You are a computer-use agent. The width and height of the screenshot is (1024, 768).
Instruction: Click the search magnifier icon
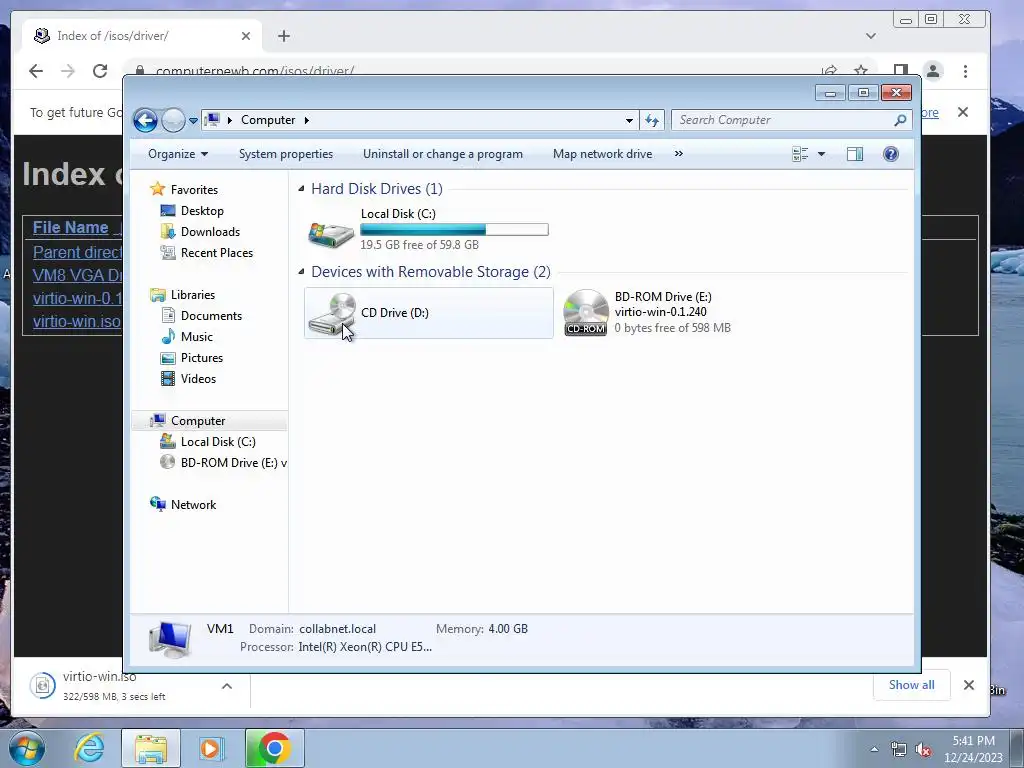click(901, 120)
